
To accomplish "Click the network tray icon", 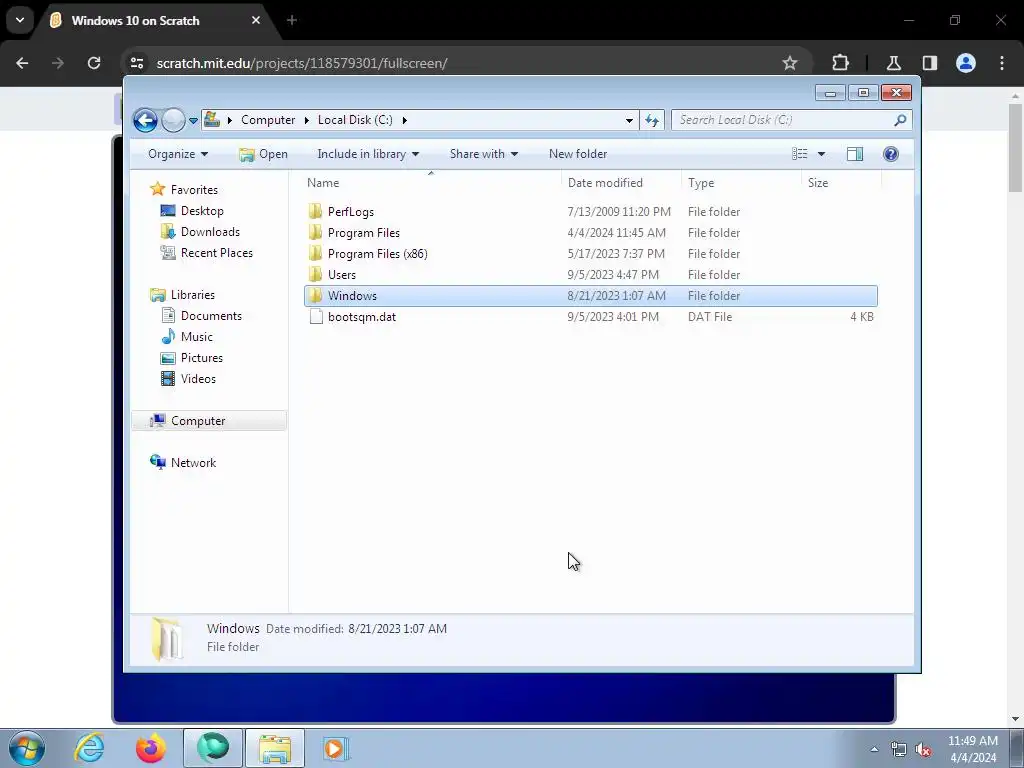I will (899, 750).
